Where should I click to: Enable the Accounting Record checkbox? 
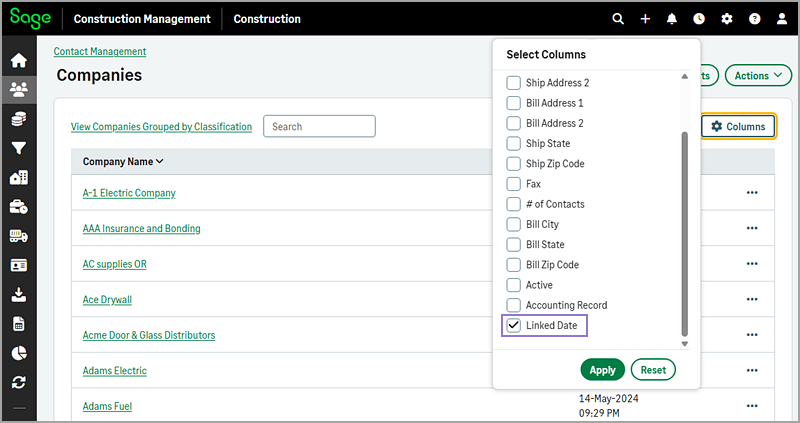514,305
